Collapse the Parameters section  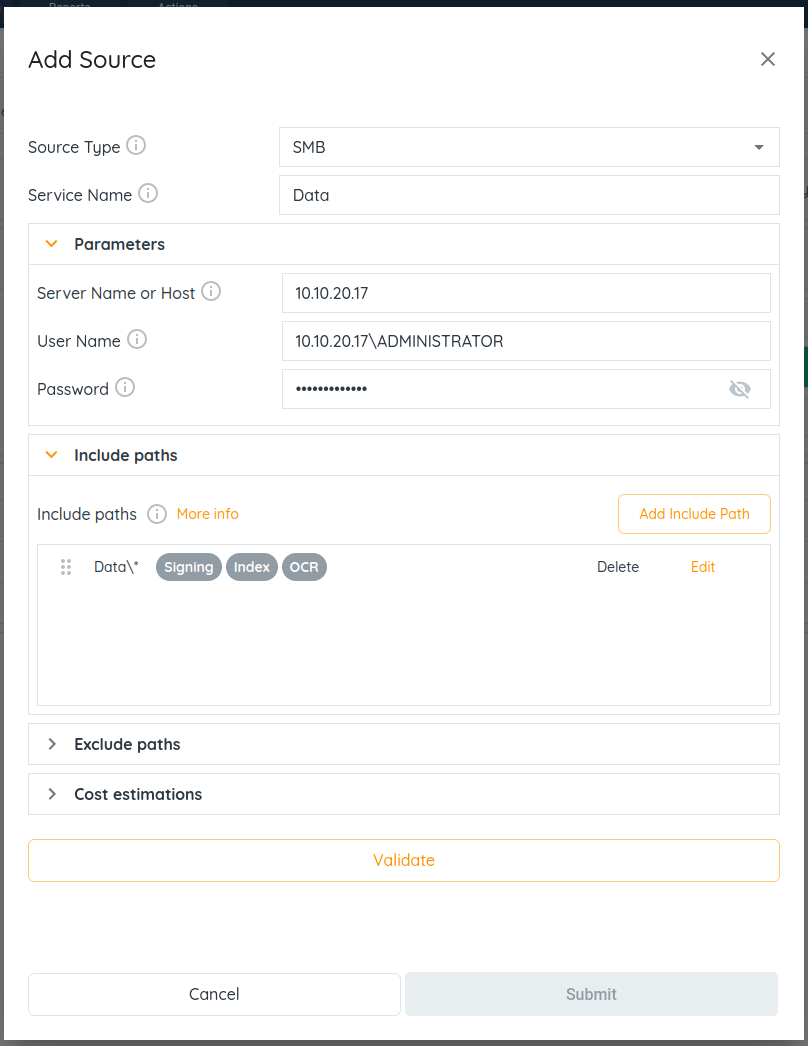(x=52, y=244)
